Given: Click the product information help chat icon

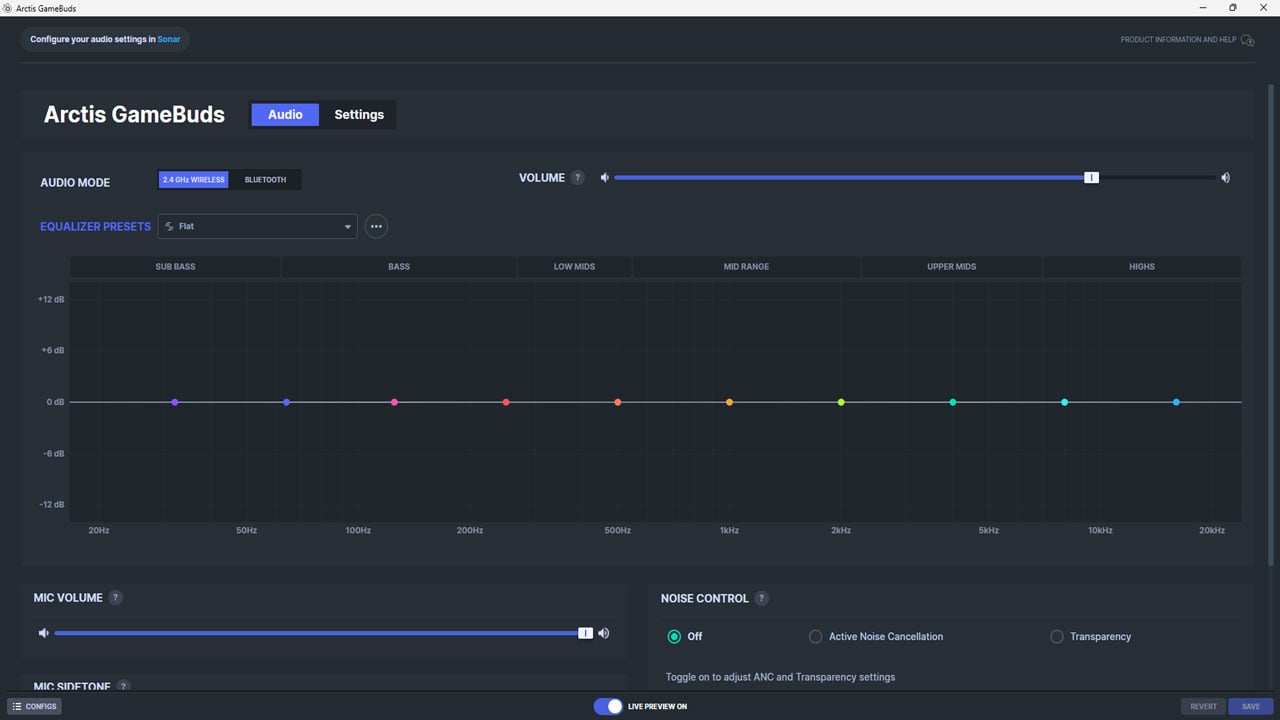Looking at the screenshot, I should [1247, 40].
